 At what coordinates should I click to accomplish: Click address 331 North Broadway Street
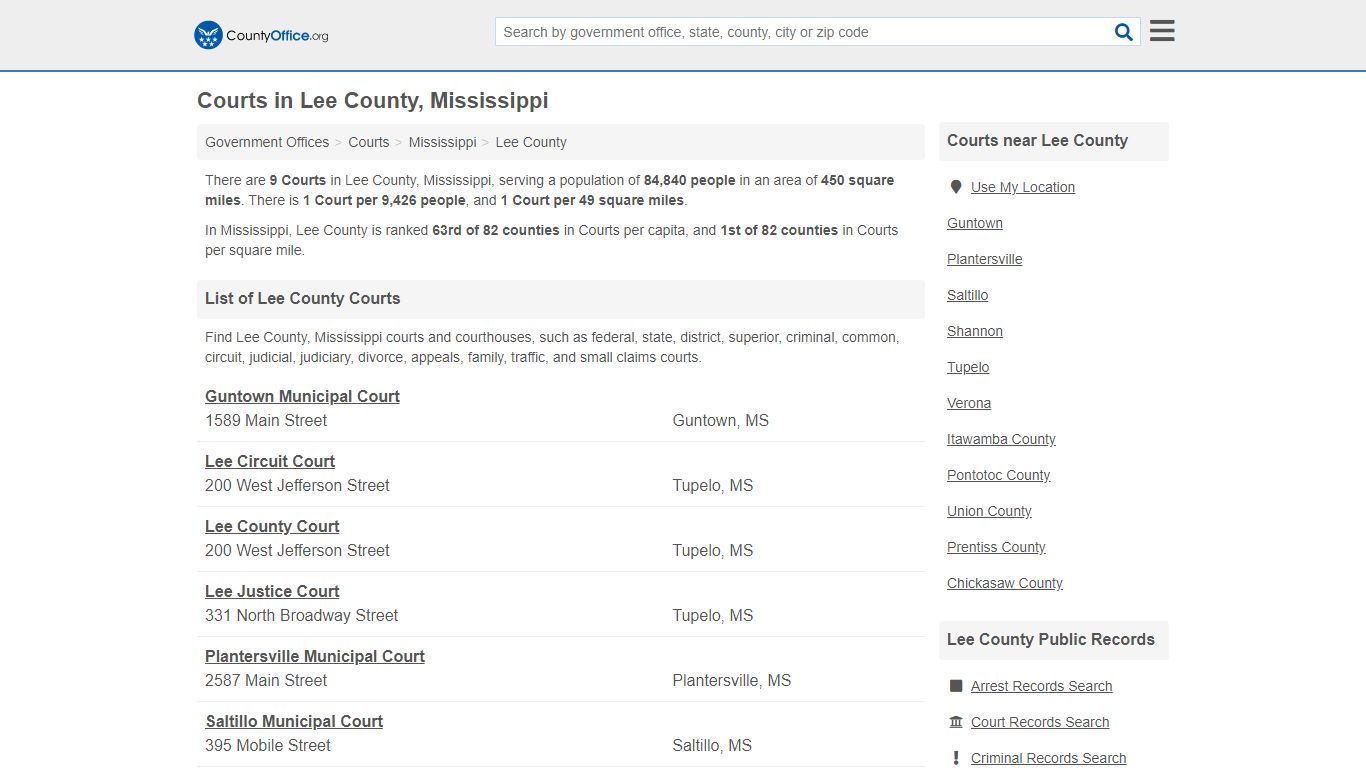coord(302,615)
